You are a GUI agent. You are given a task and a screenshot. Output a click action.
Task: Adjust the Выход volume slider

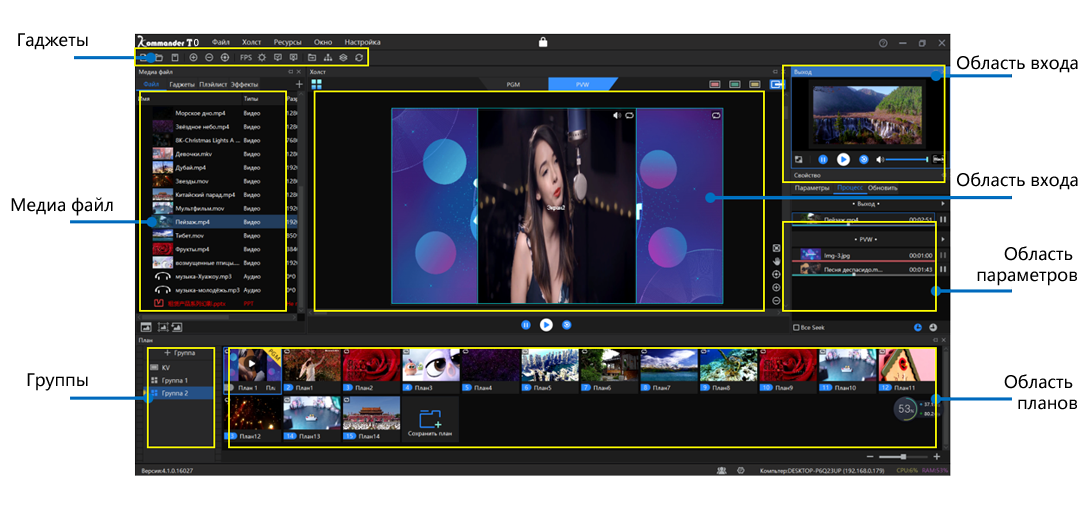(907, 159)
